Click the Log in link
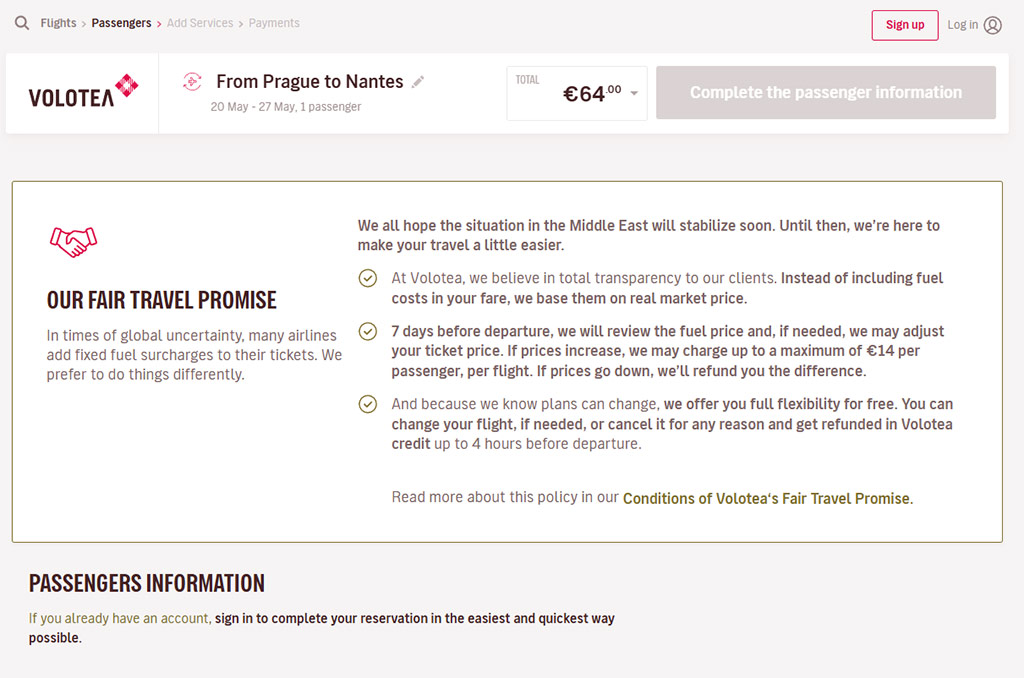This screenshot has width=1024, height=678. [x=962, y=25]
